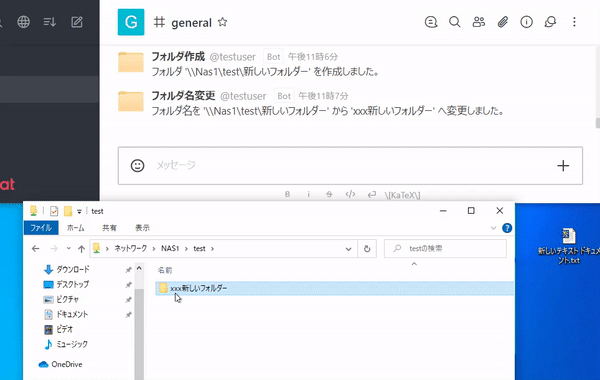The width and height of the screenshot is (600, 380).
Task: Open the ファイル tab in Explorer
Action: pos(41,228)
